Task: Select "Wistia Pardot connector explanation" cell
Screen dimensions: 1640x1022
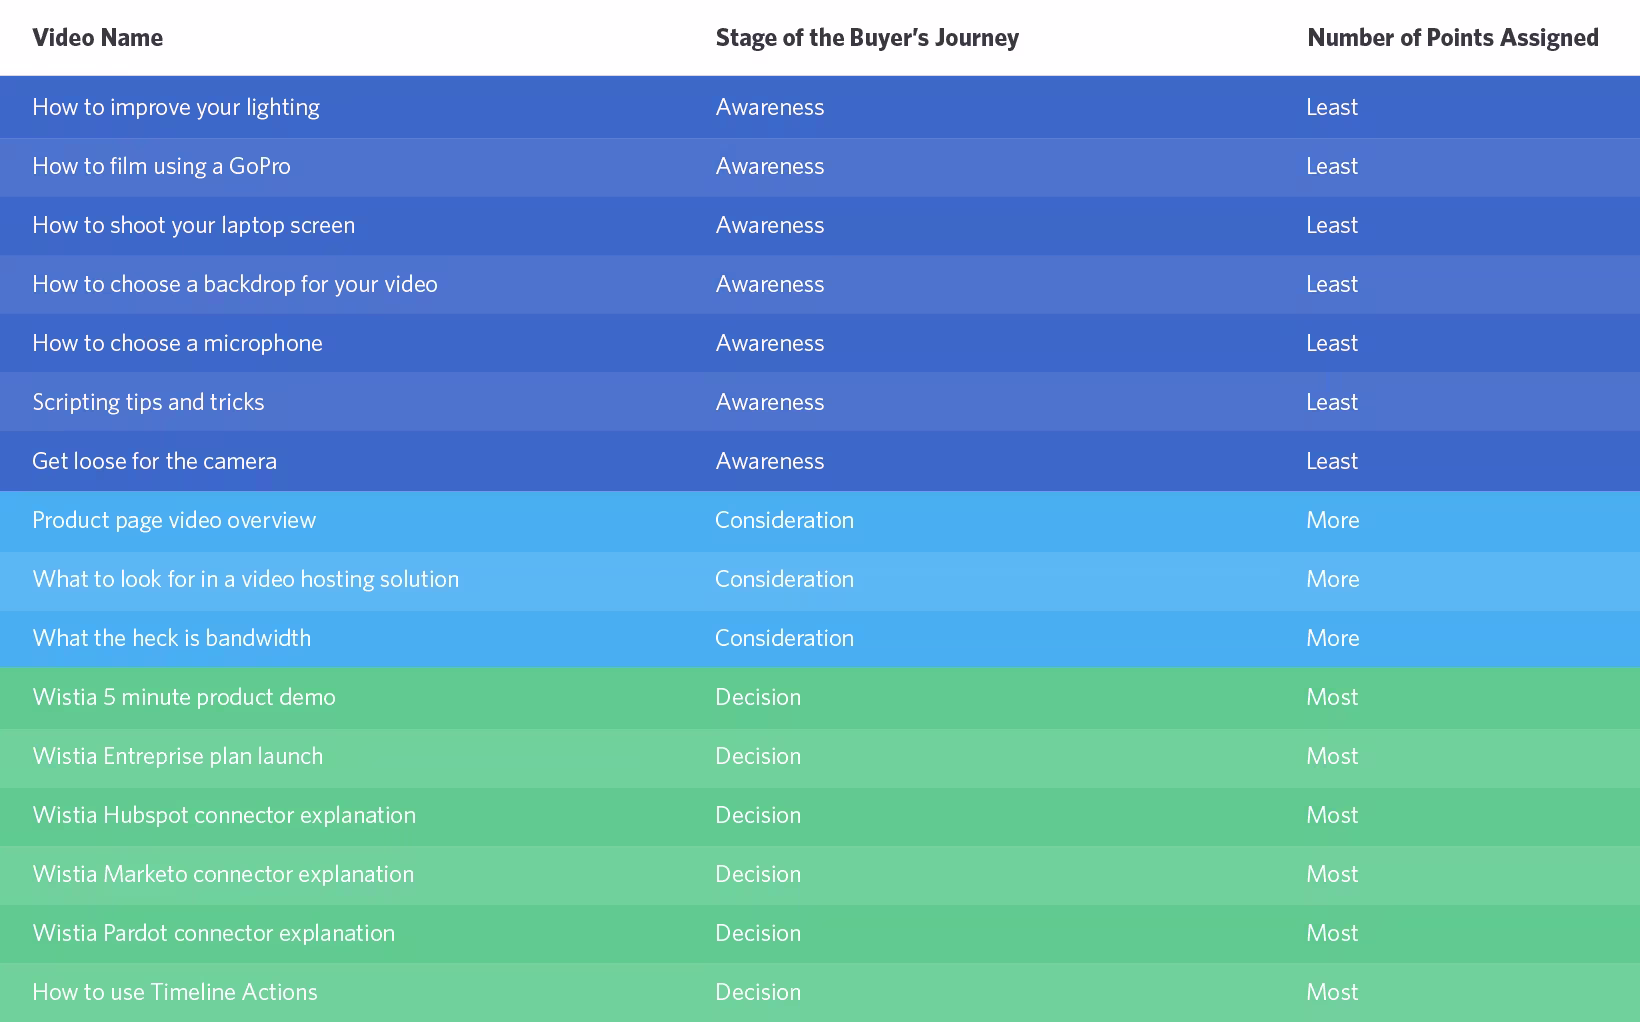Action: click(x=213, y=933)
